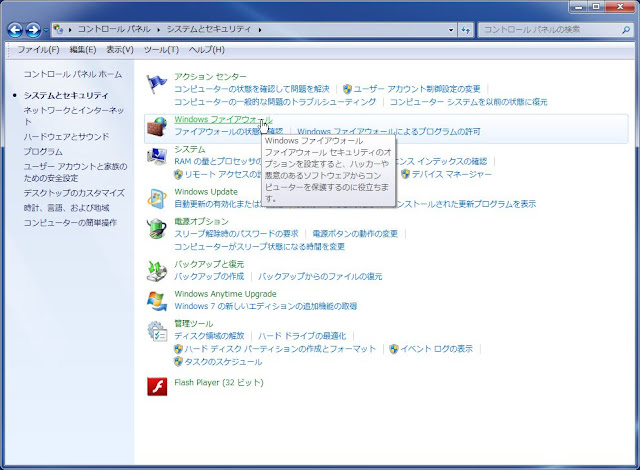The width and height of the screenshot is (640, 470).
Task: Click shield icon beside ハード ディスク パーティション link
Action: 178,349
